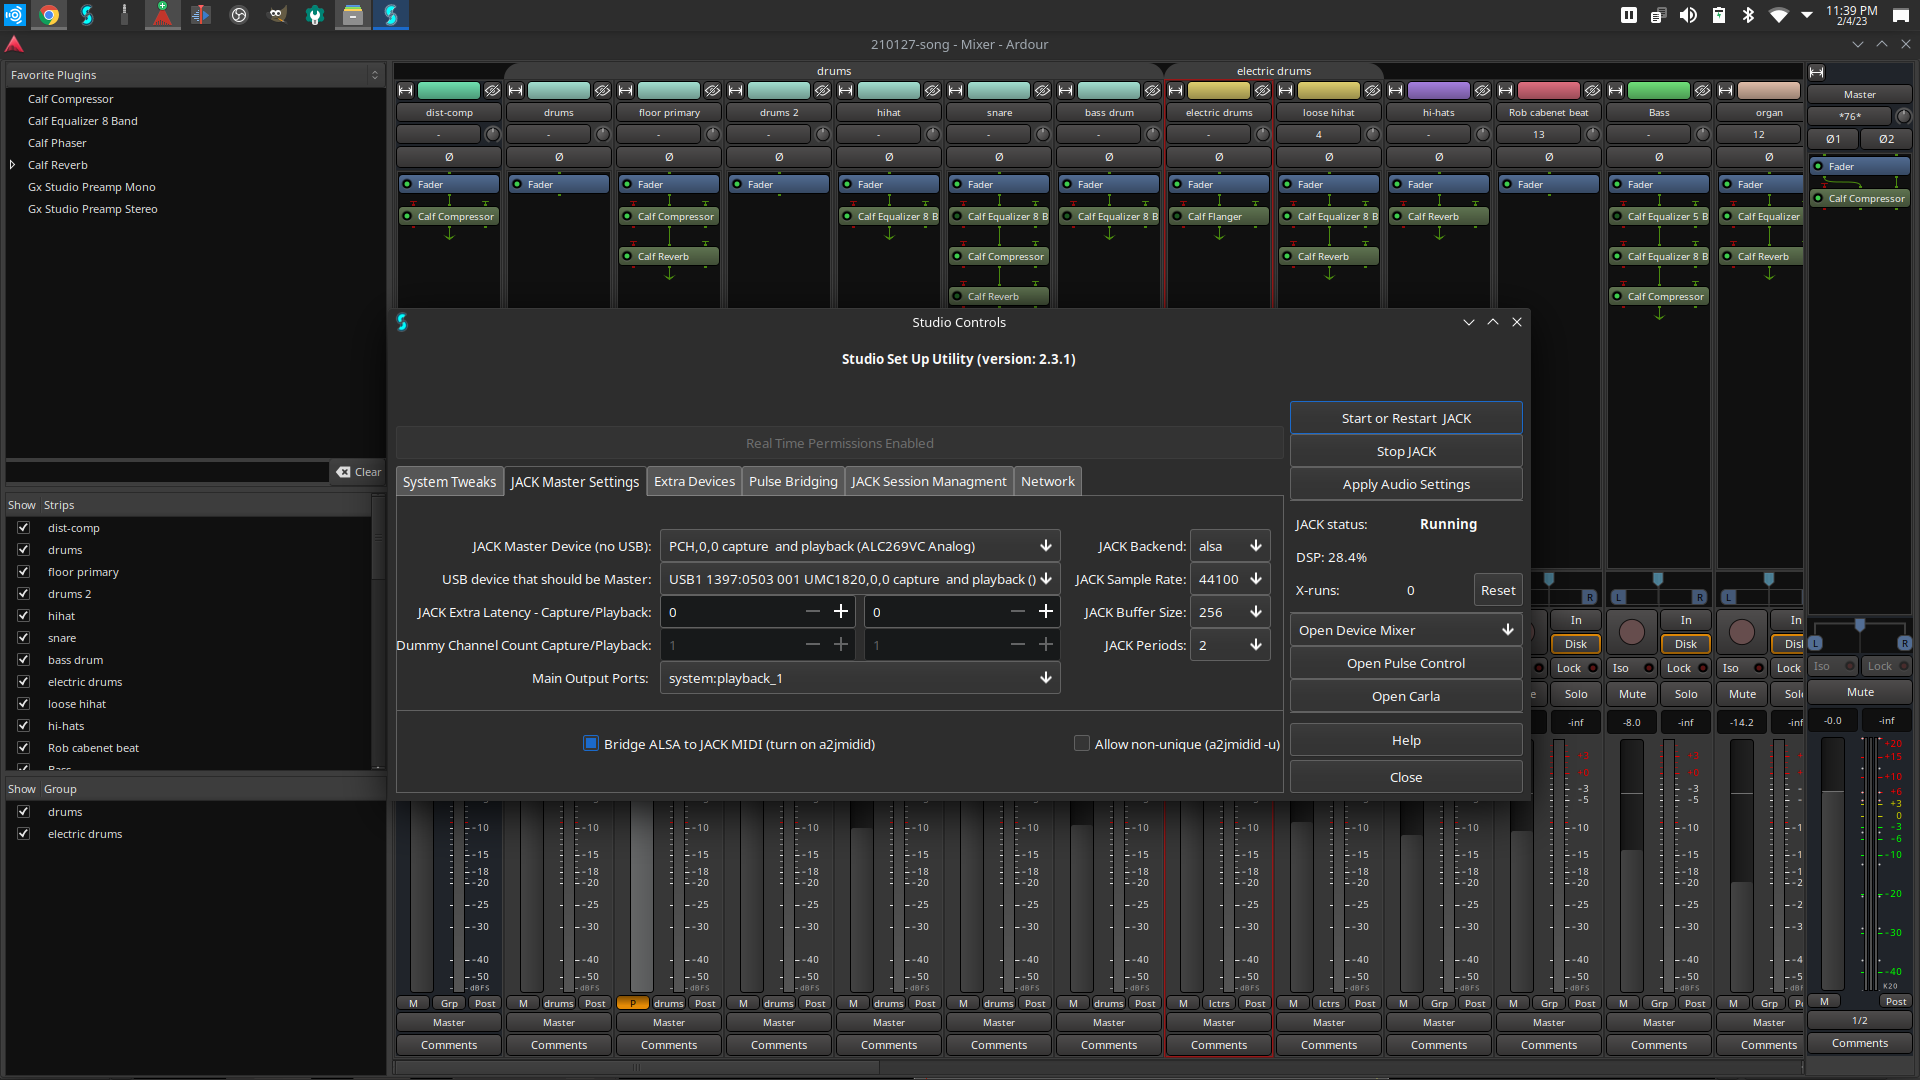Click Start or Restart JACK button
Viewport: 1920px width, 1080px height.
[x=1406, y=418]
